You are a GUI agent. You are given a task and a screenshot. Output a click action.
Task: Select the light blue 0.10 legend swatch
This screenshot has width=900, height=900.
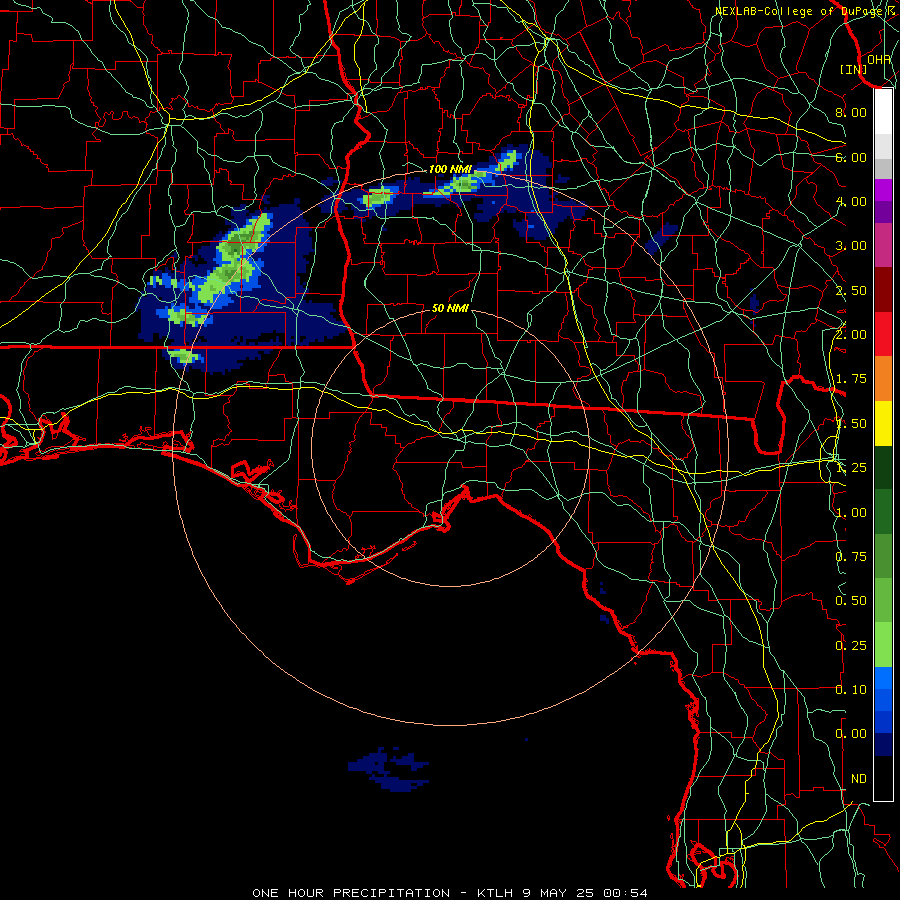click(x=883, y=678)
